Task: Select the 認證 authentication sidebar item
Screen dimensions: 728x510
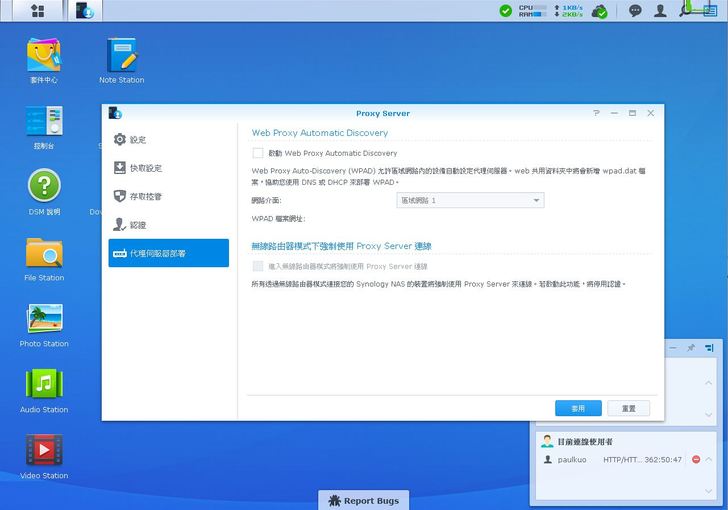Action: 169,225
